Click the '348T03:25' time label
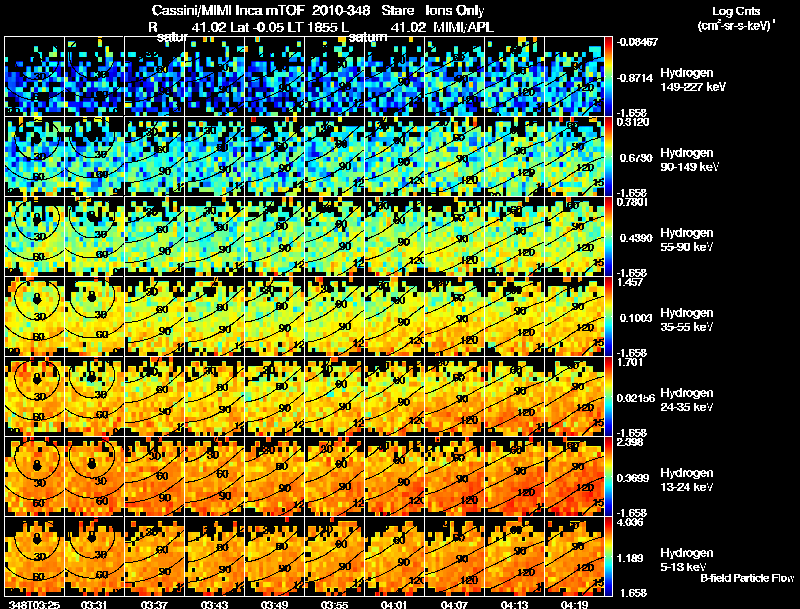 pos(34,604)
